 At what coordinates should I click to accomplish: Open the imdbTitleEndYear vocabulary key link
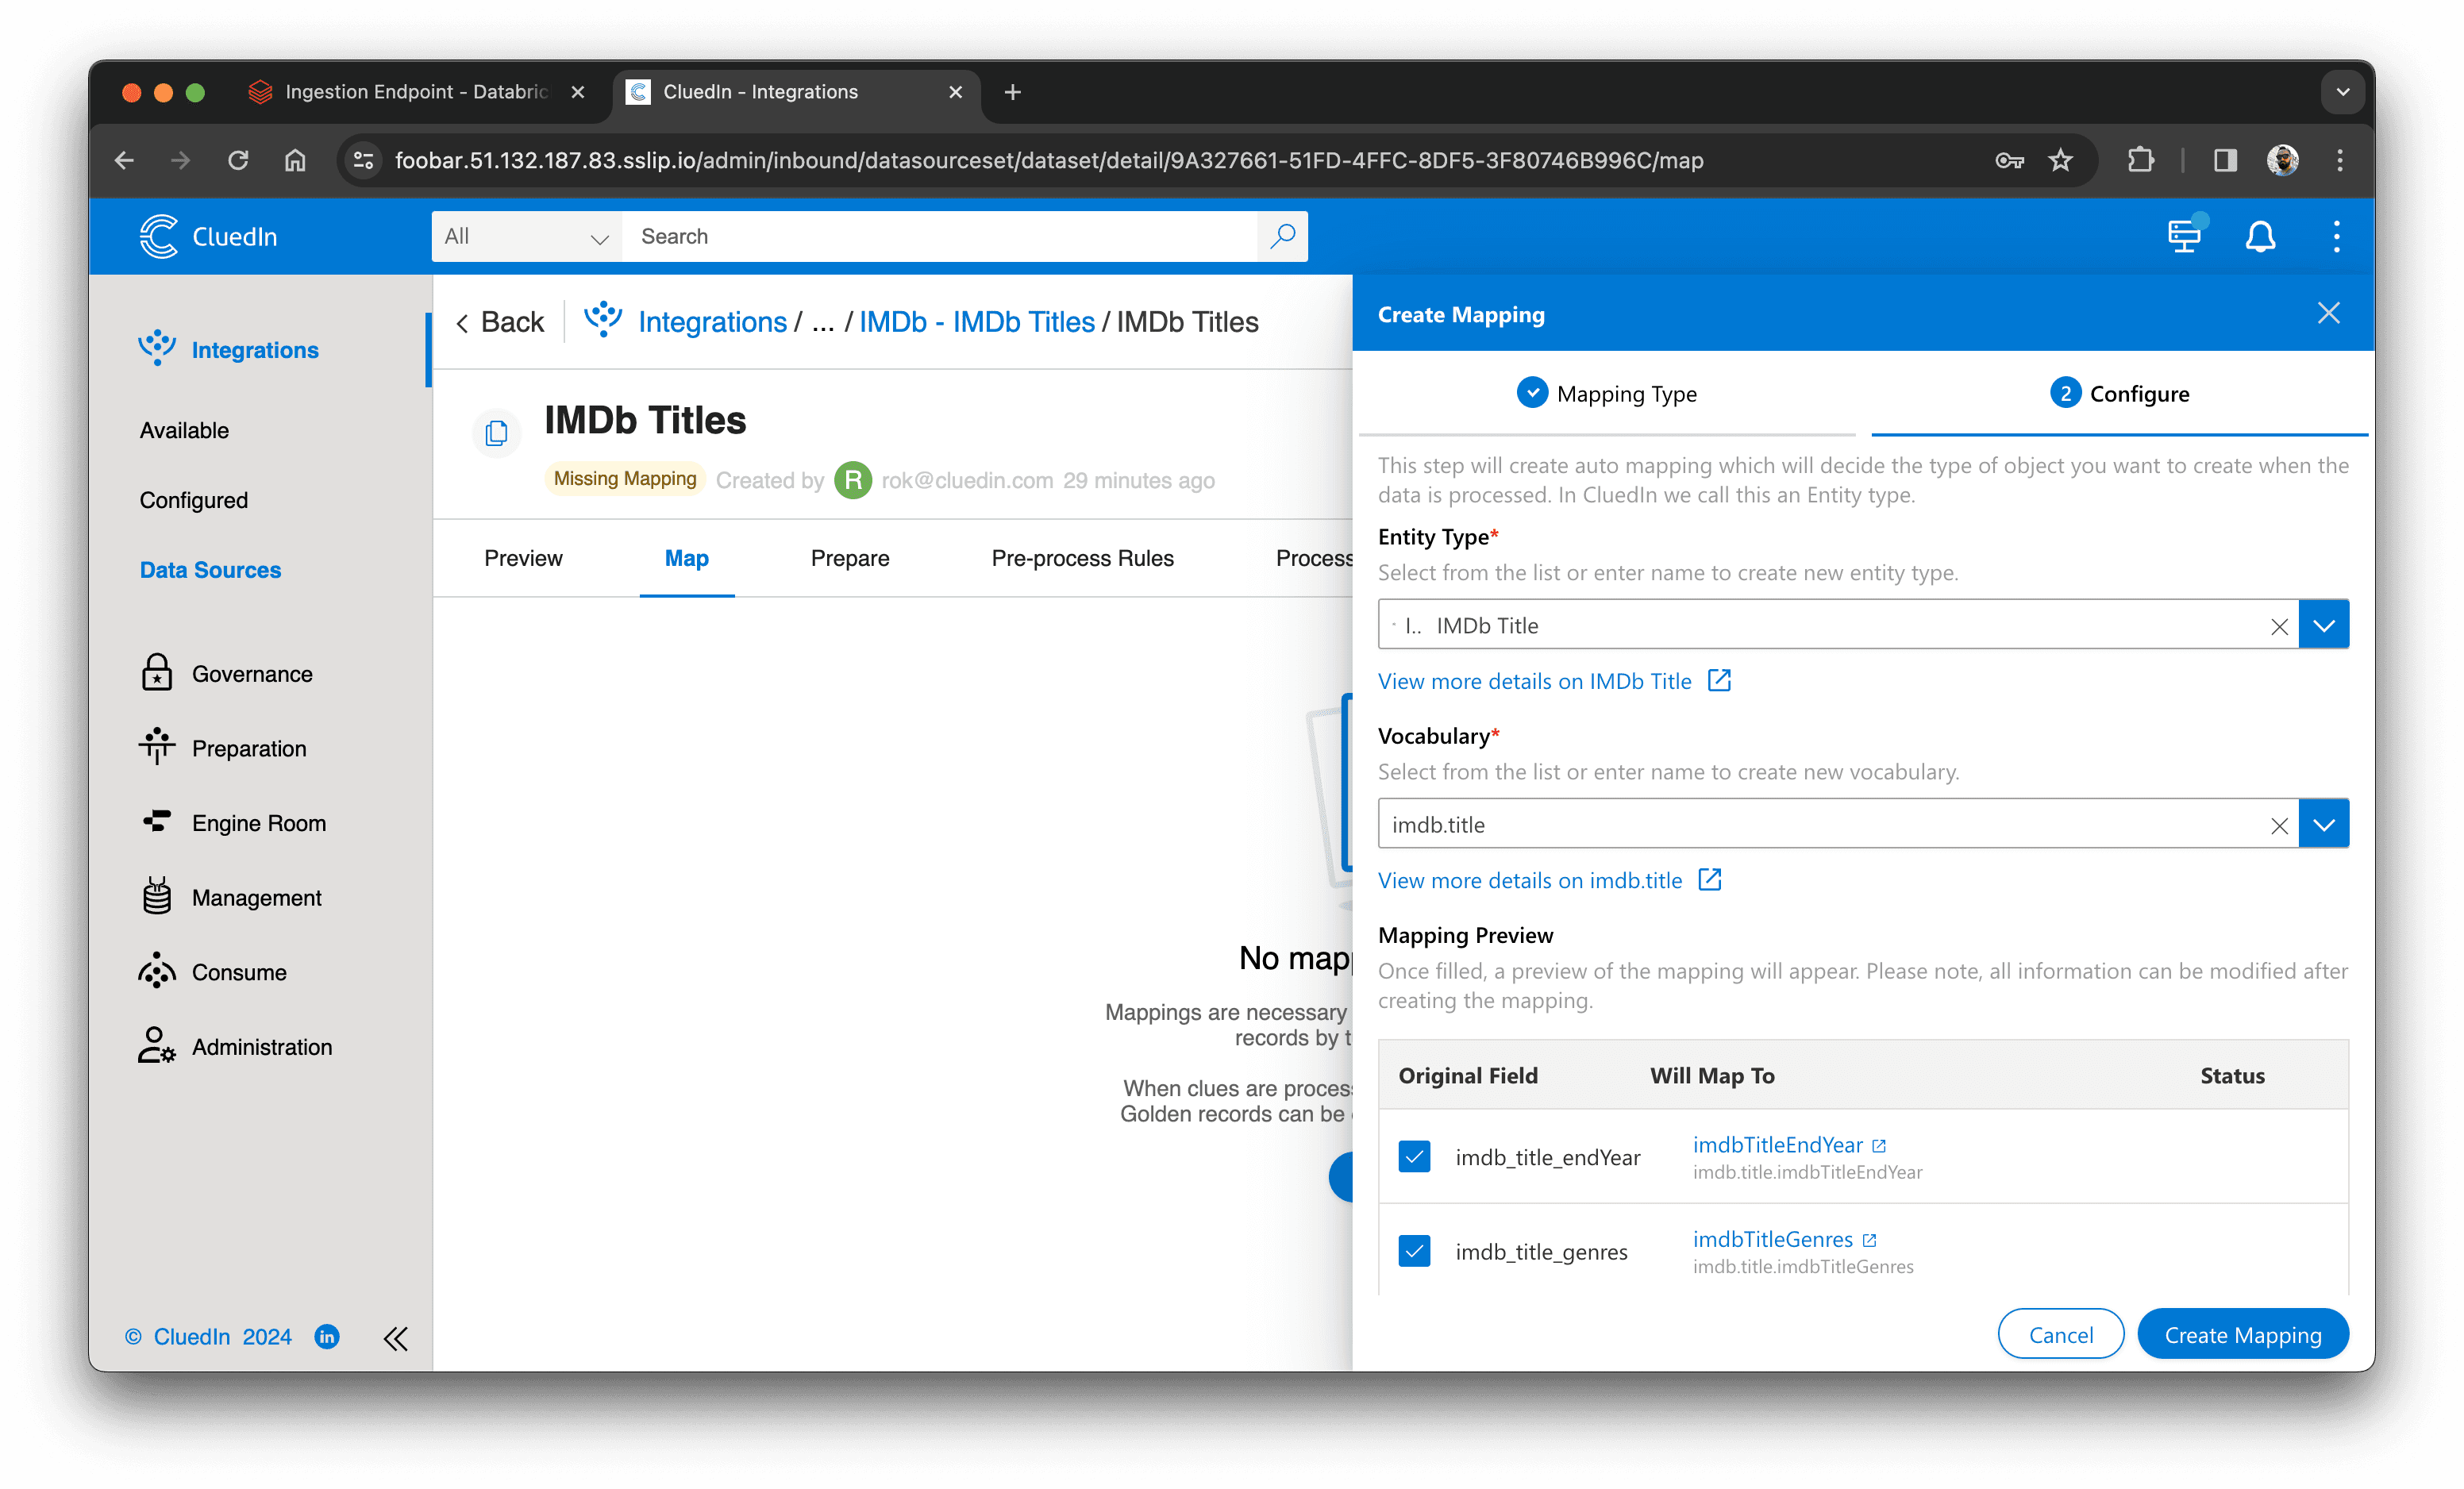[1777, 1145]
